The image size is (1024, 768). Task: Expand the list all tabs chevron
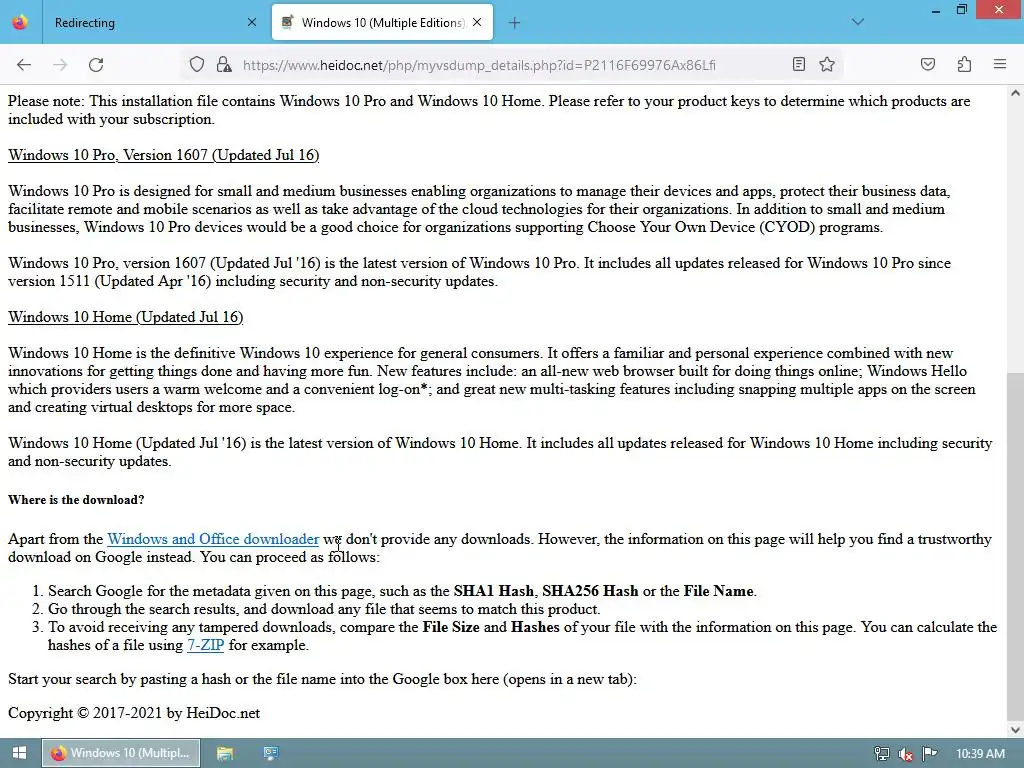tap(857, 22)
